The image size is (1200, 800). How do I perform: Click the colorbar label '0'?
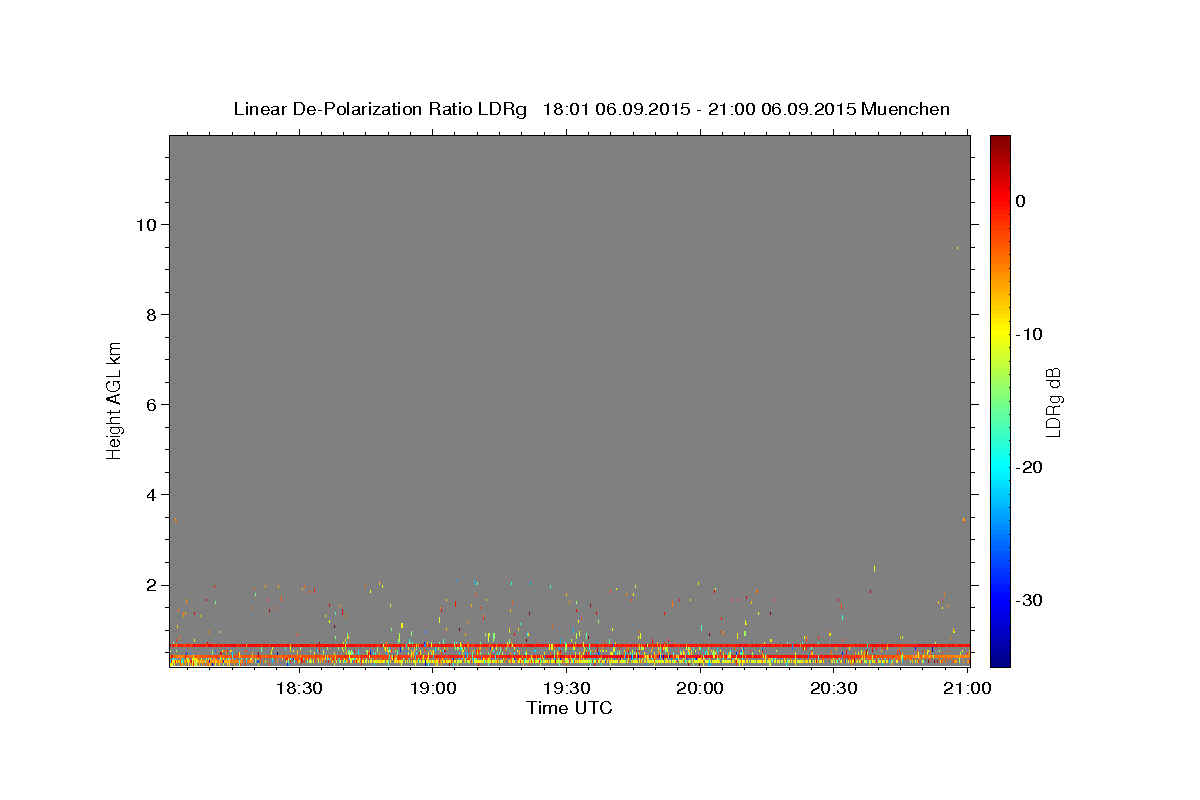coord(1020,201)
